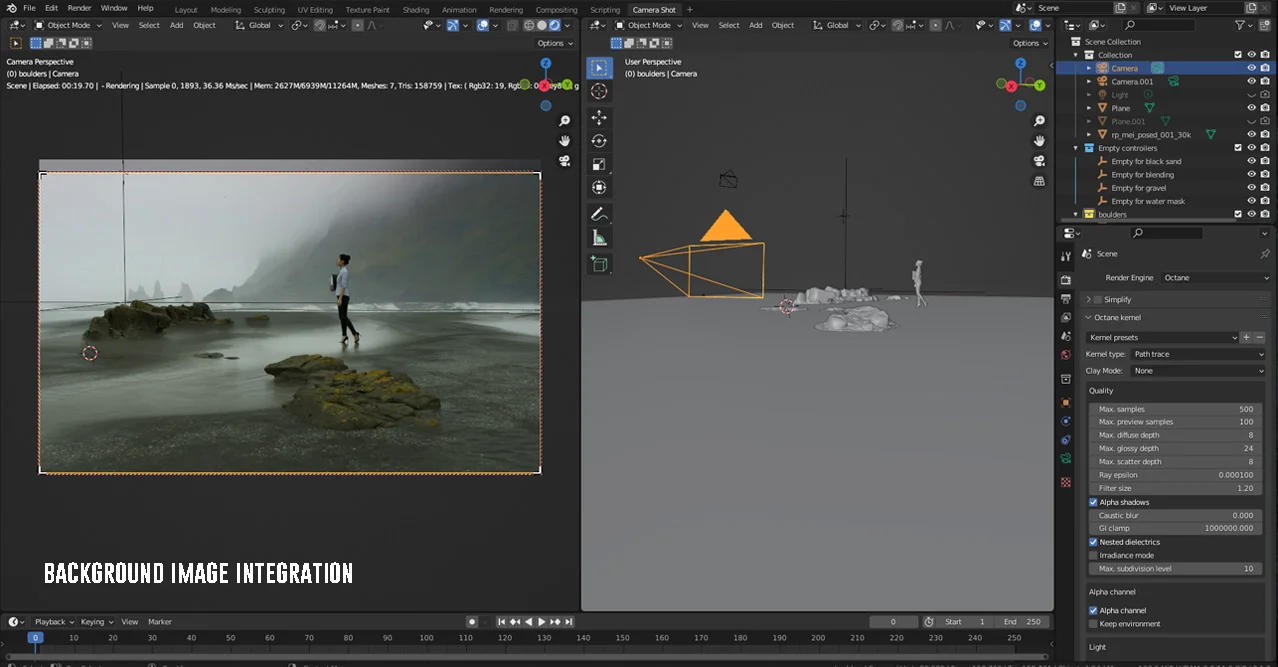Enable Irradiance mode

click(1092, 555)
